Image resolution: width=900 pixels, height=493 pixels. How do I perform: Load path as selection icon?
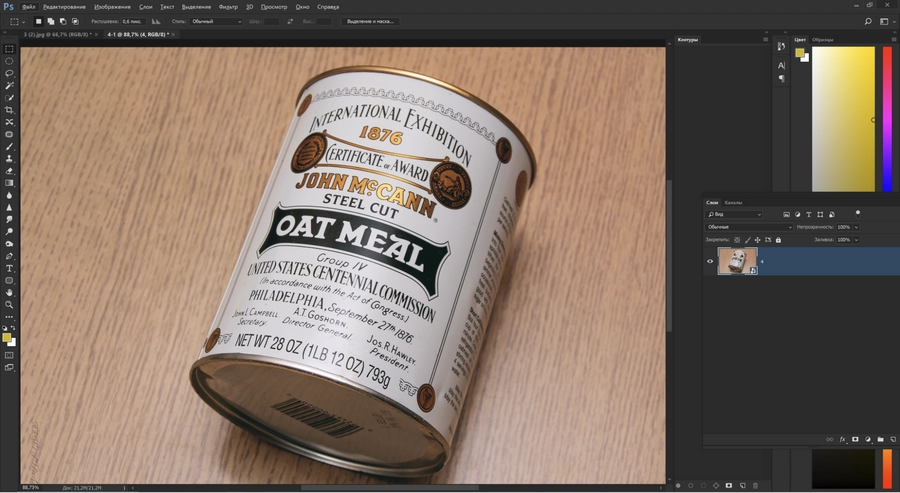(703, 486)
